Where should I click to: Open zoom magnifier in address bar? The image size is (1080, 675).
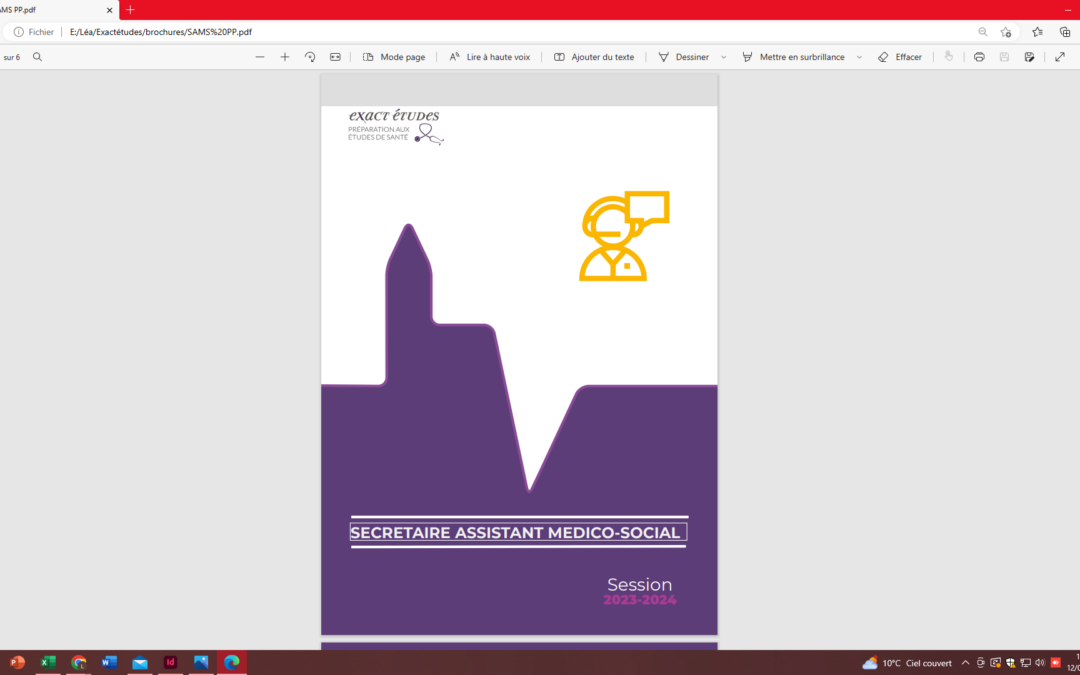[983, 32]
